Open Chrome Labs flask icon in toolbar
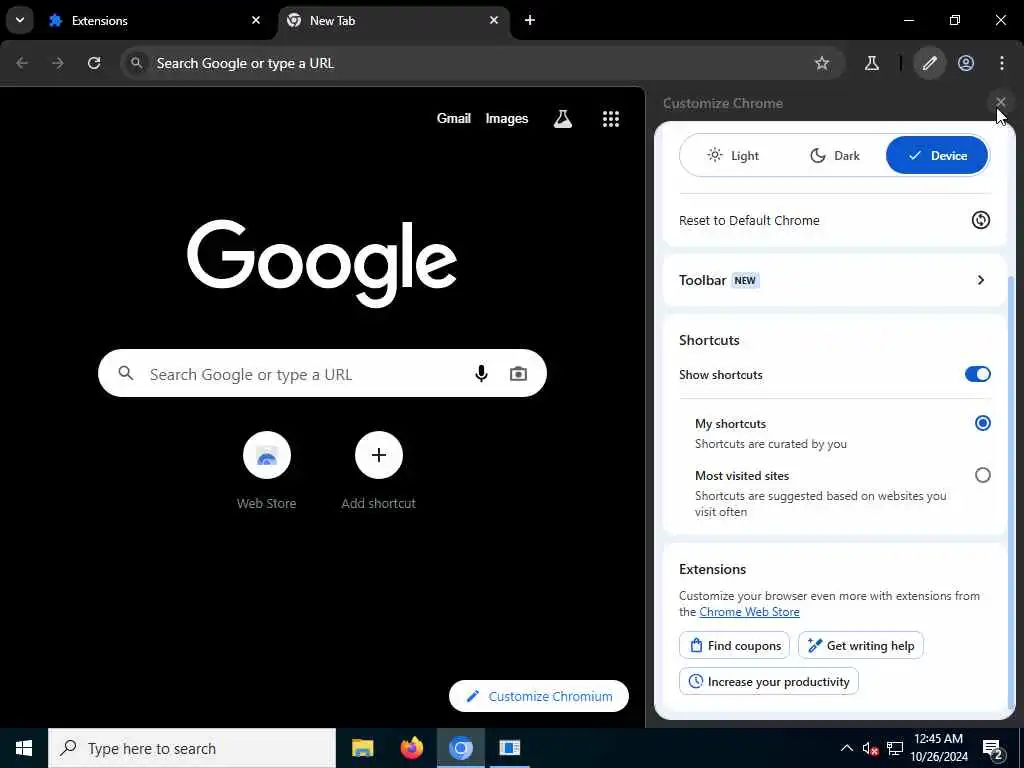 [872, 63]
